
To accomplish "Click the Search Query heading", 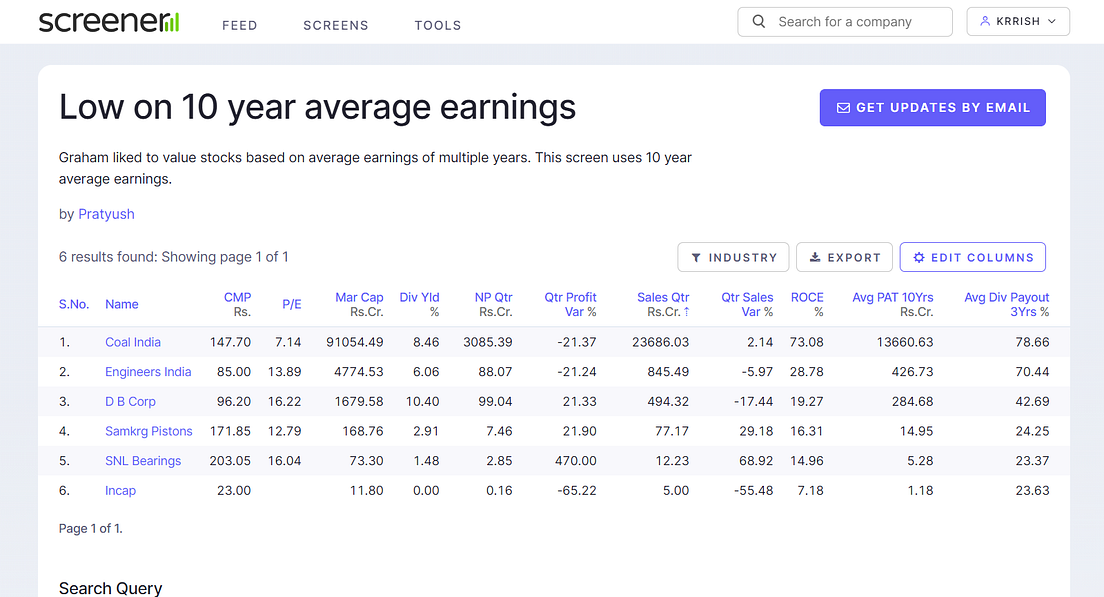I will point(111,588).
